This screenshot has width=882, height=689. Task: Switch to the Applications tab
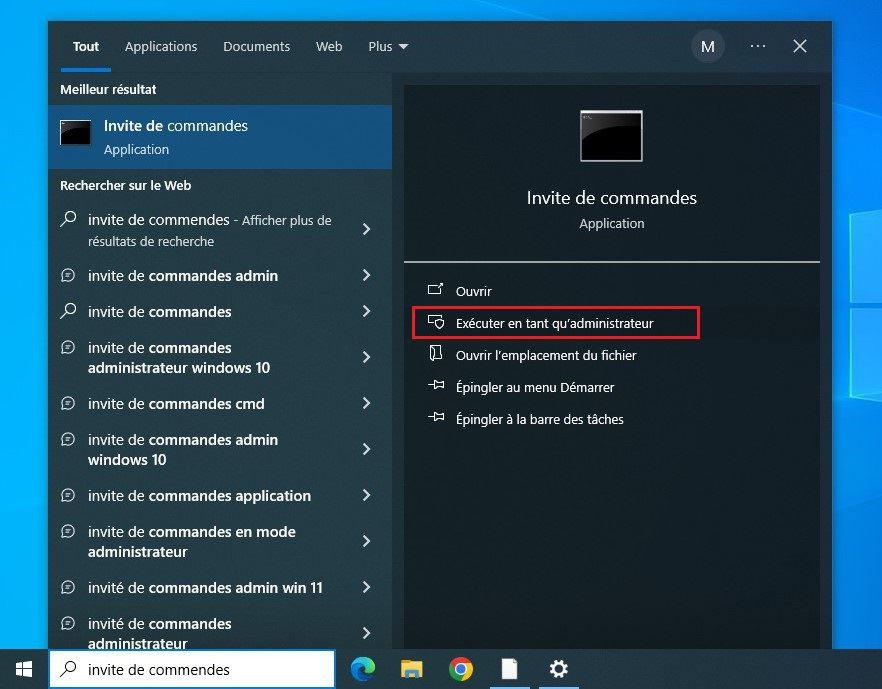[x=161, y=46]
